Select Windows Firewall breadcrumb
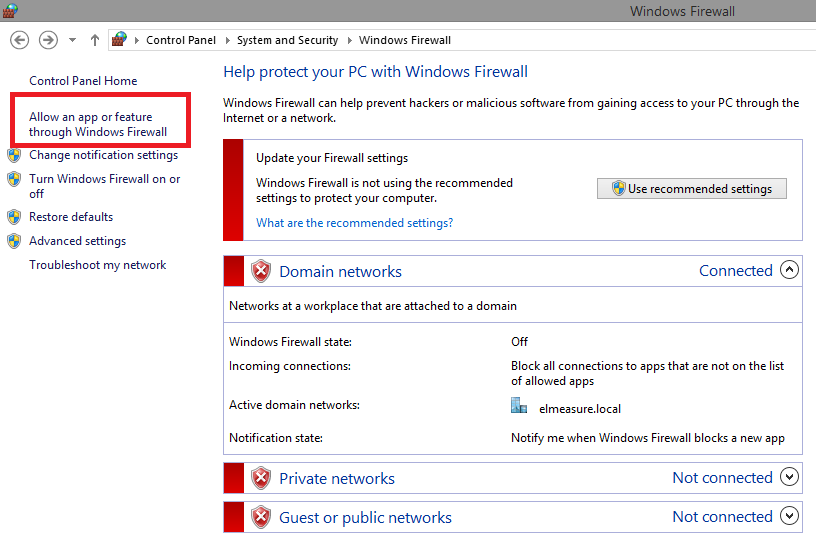 tap(404, 40)
